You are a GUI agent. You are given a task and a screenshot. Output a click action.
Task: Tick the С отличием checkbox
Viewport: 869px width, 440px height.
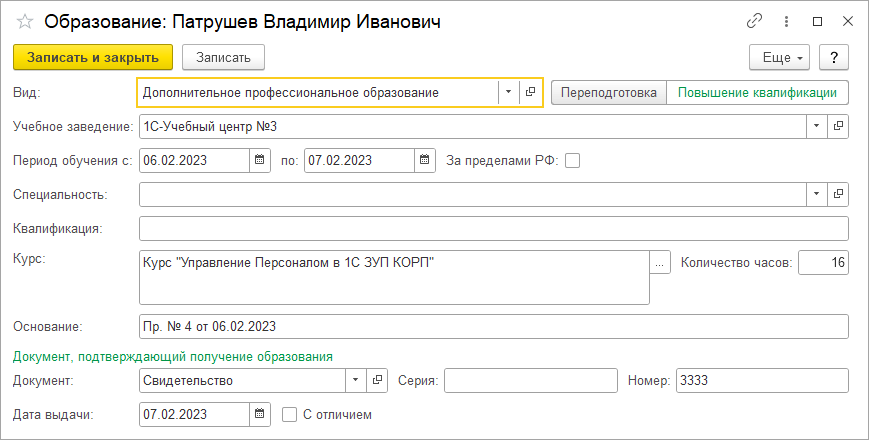pos(289,415)
